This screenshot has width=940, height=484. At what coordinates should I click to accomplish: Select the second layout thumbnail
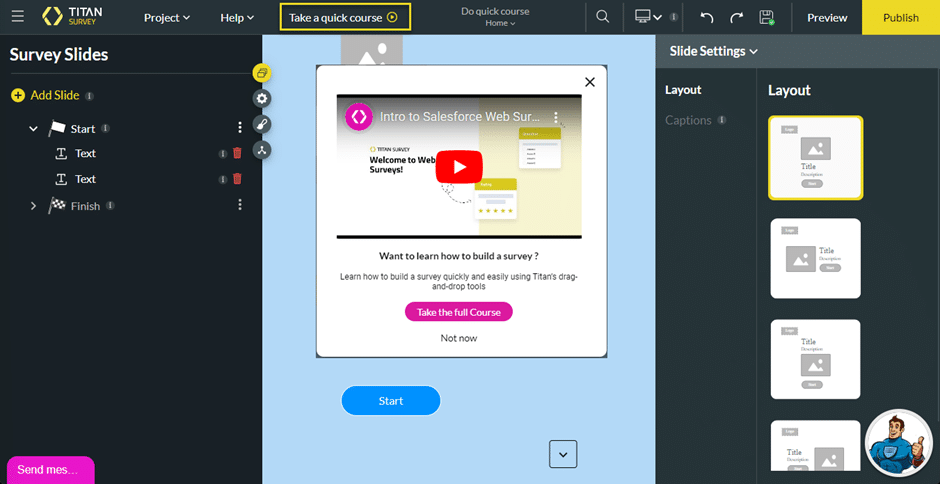coord(815,258)
